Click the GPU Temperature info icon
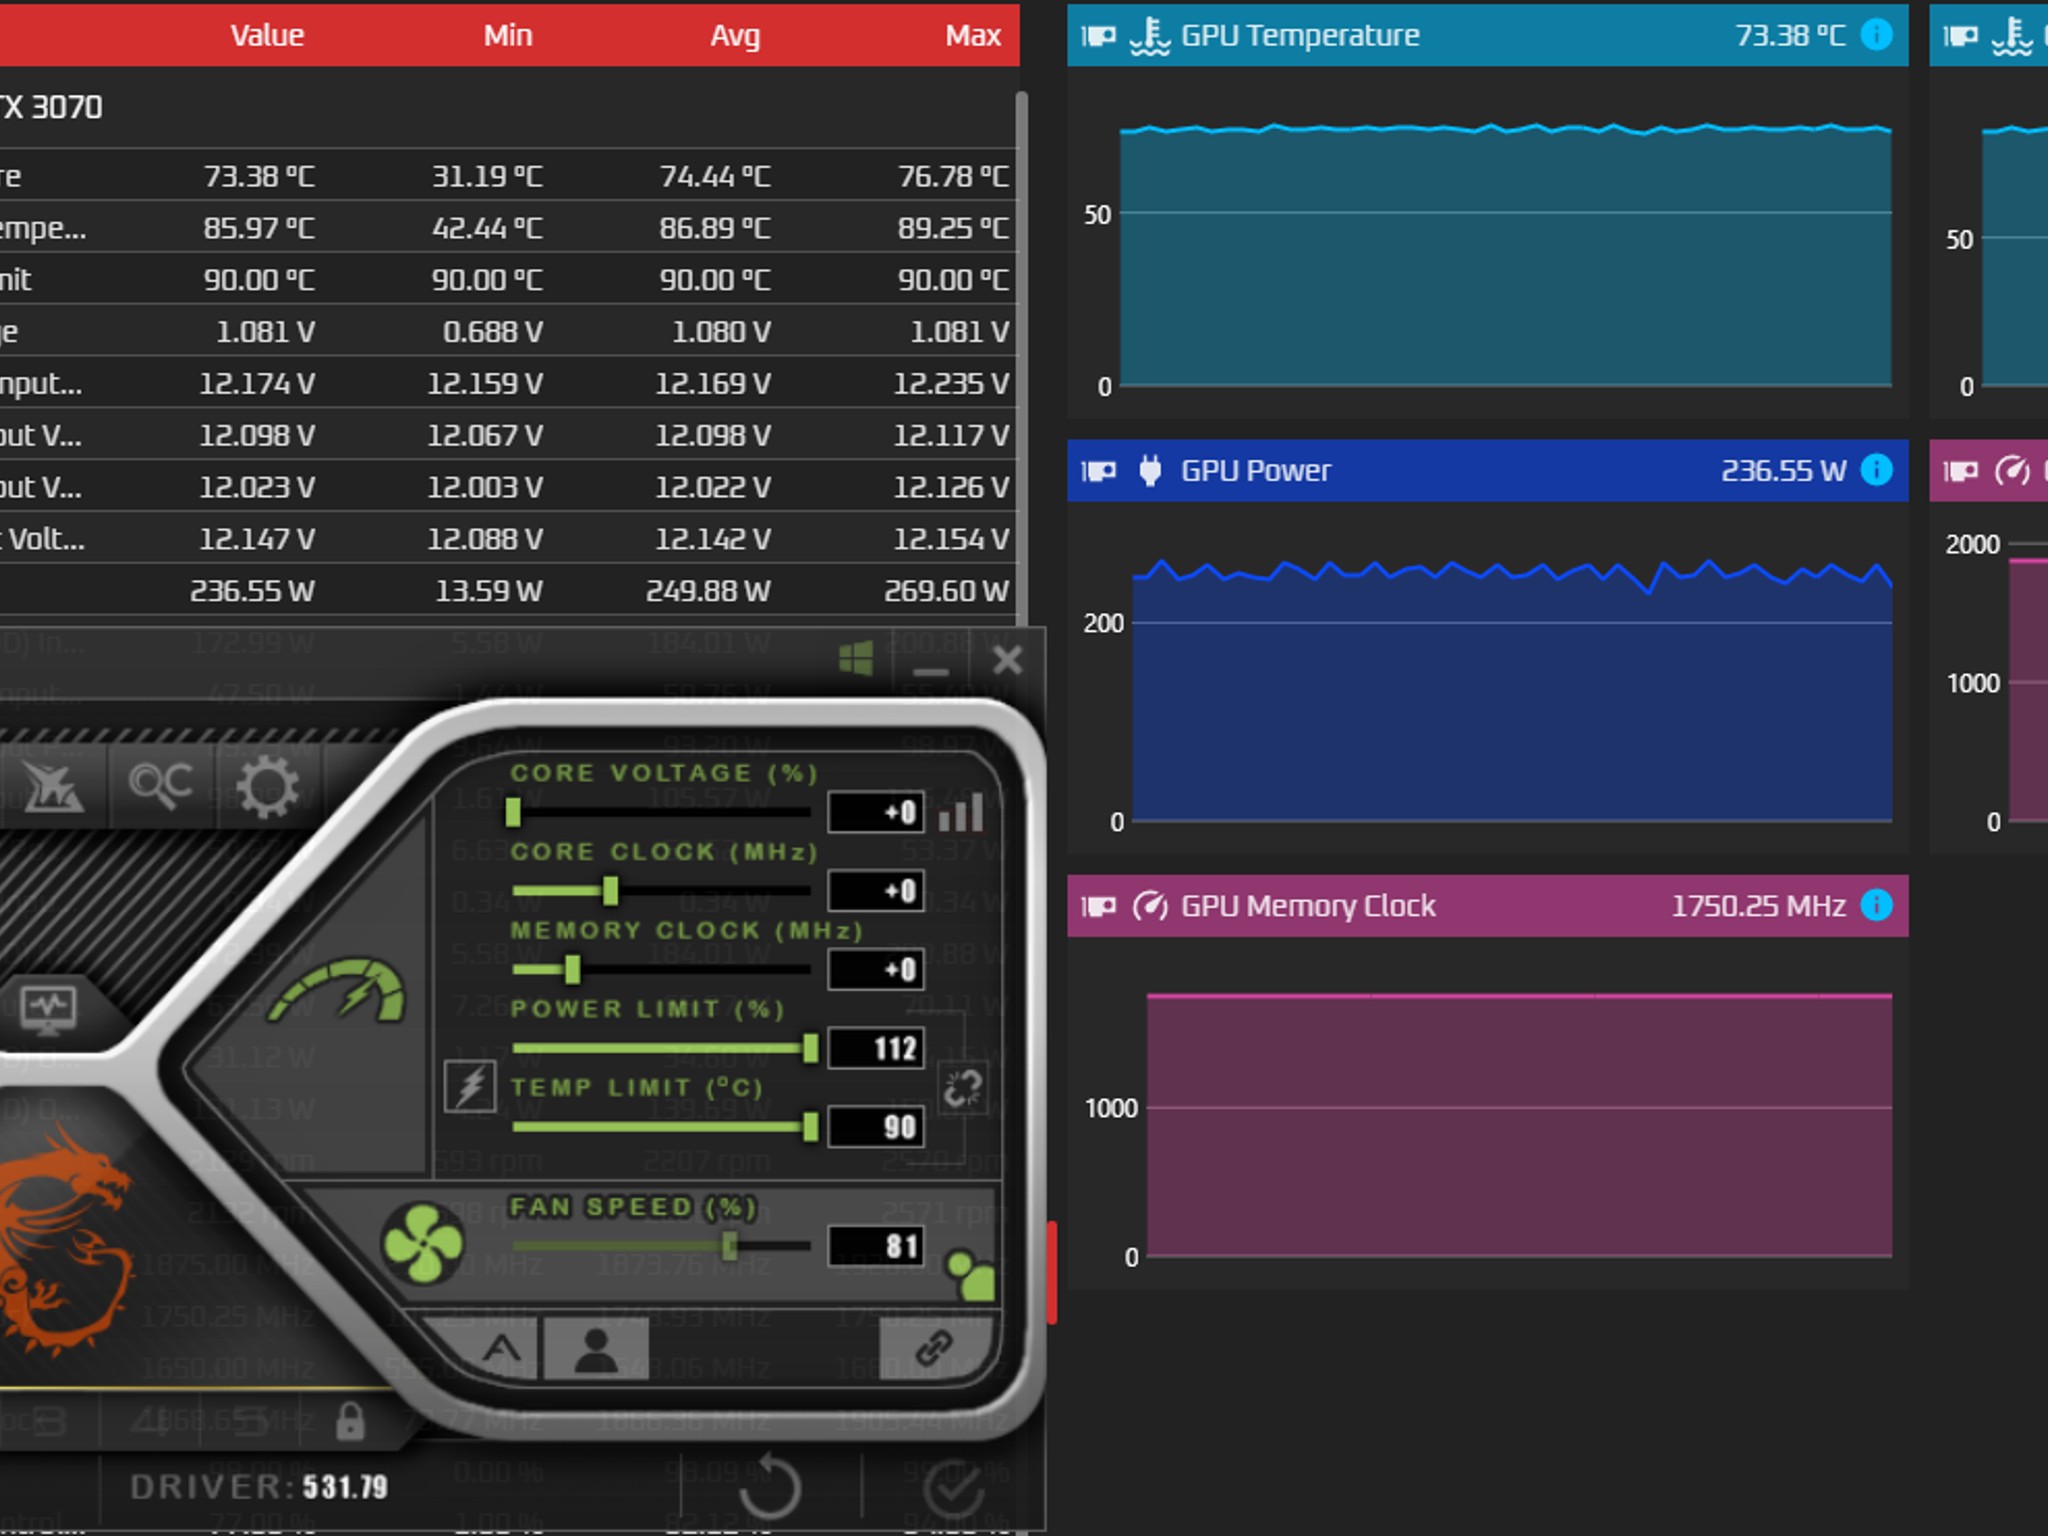The width and height of the screenshot is (2048, 1536). 1876,35
